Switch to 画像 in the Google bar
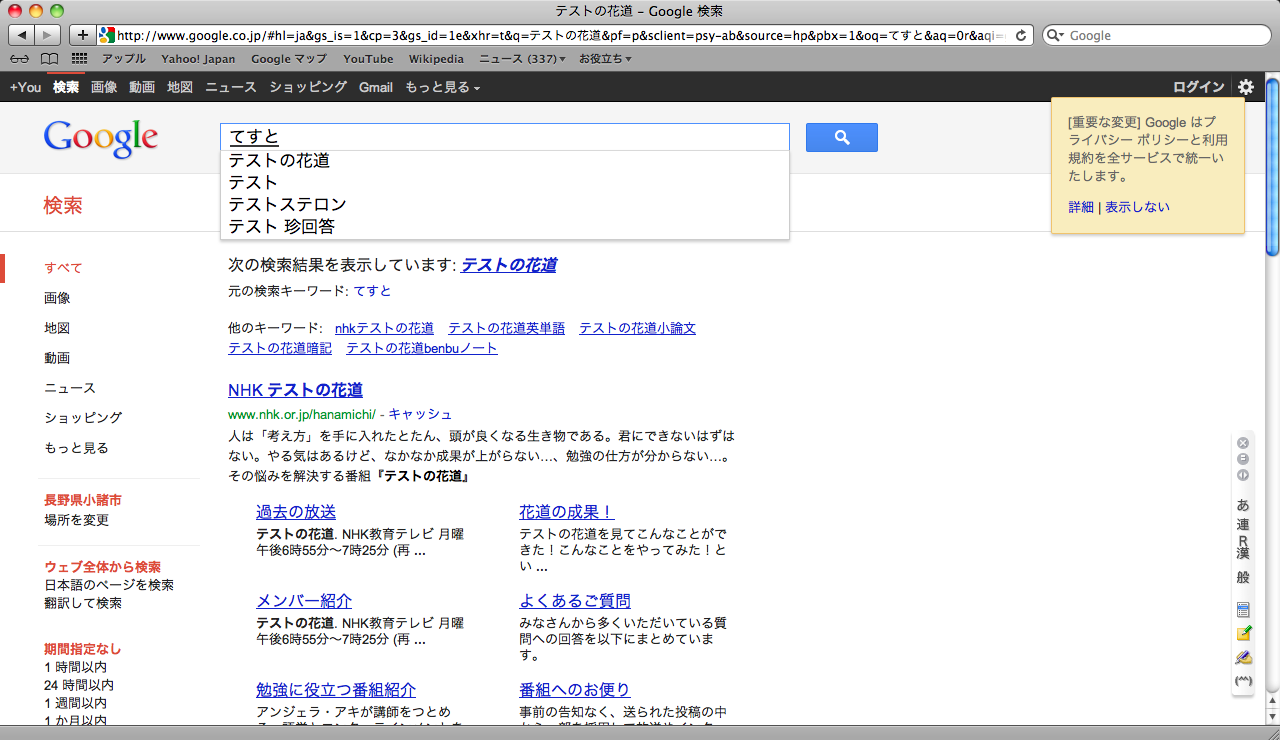 coord(104,87)
